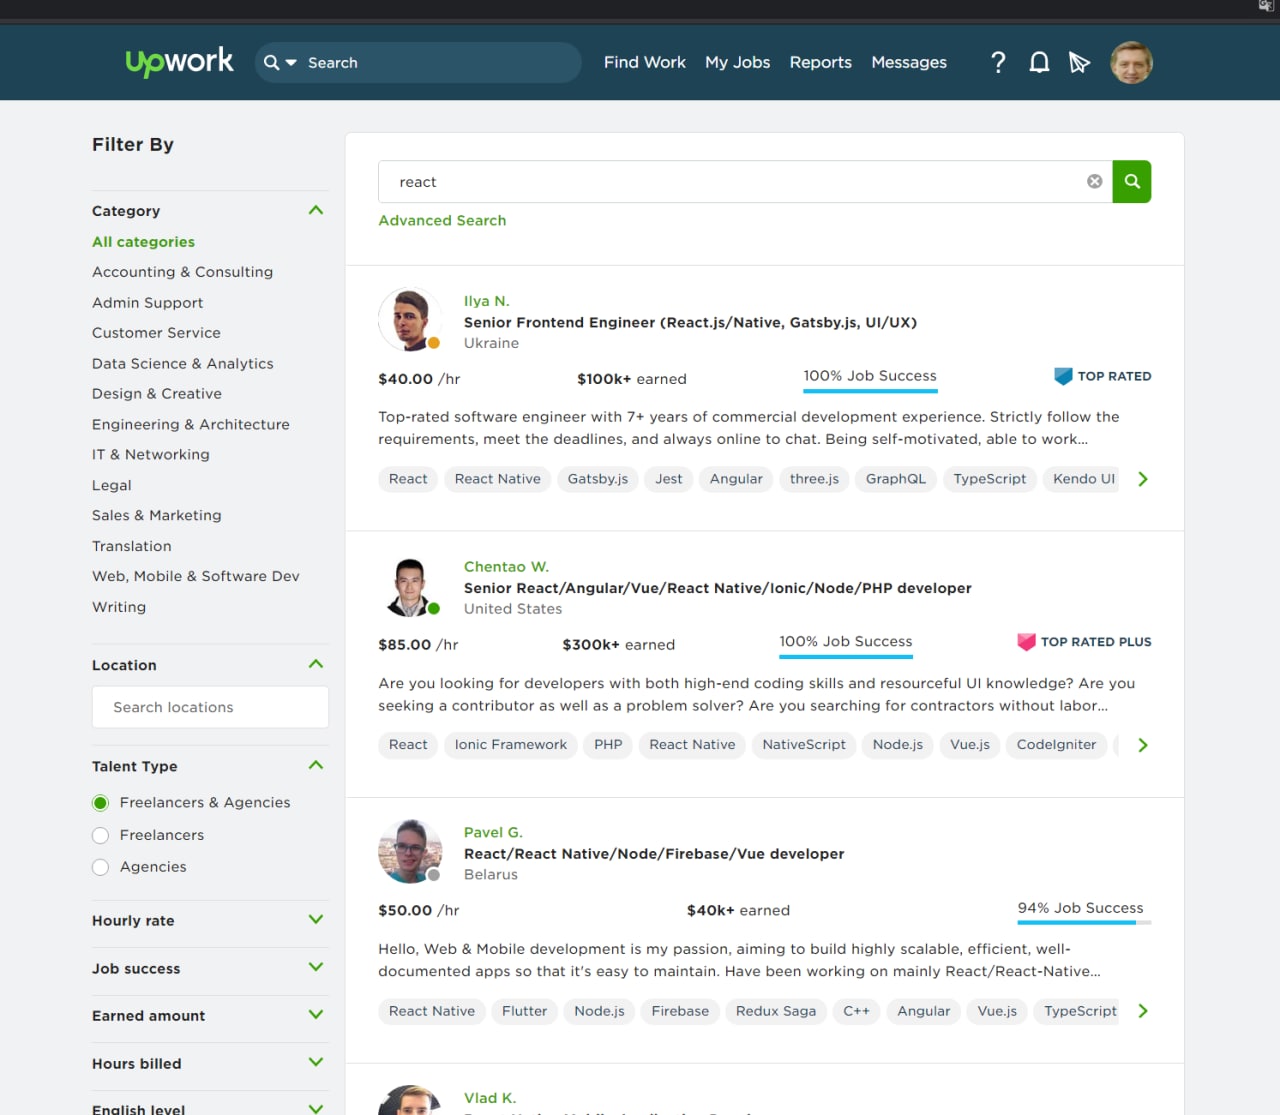1280x1115 pixels.
Task: Click the Top Rated Plus badge for Chentao W.
Action: pos(1084,642)
